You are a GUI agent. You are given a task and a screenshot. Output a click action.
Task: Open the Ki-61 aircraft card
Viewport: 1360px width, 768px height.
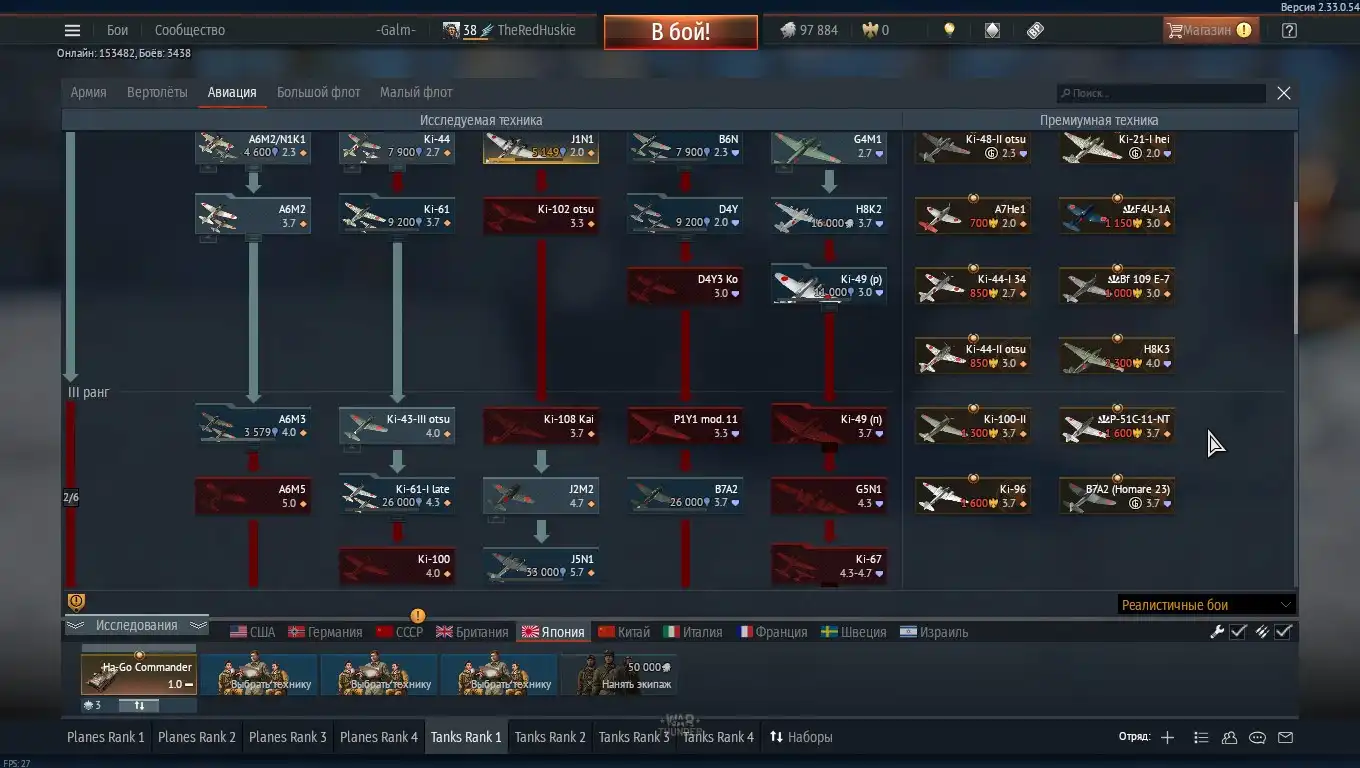pos(398,216)
